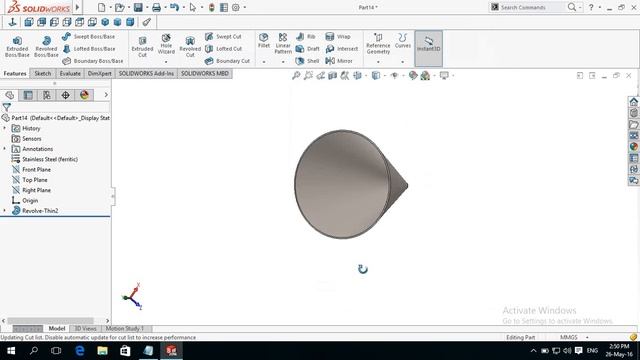Screen dimensions: 640x360
Task: Open the DisplayManager tab
Action: tap(84, 95)
